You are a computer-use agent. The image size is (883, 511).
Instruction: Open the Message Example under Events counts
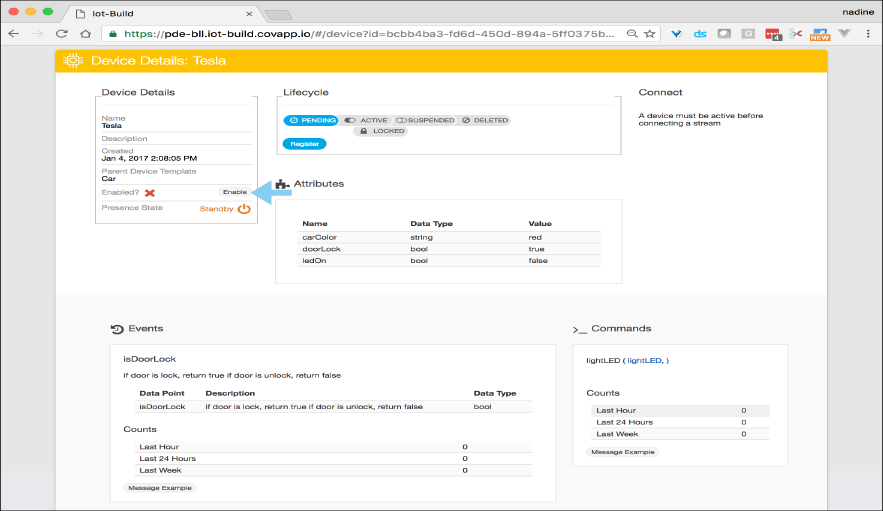click(x=160, y=487)
